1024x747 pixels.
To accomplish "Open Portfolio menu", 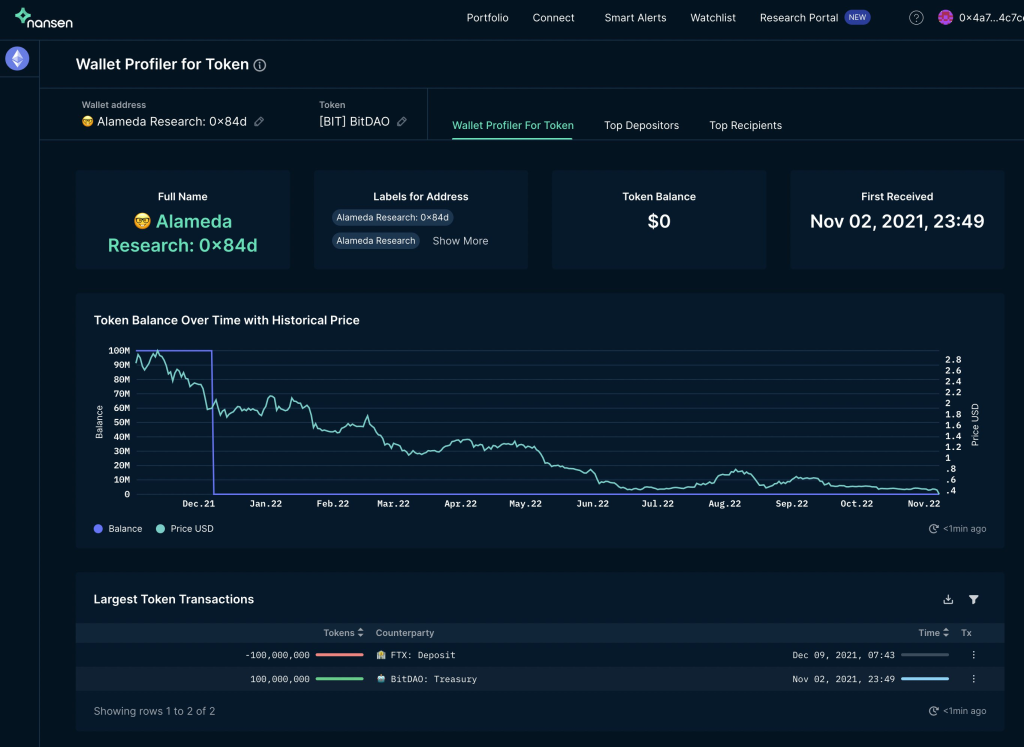I will 487,18.
